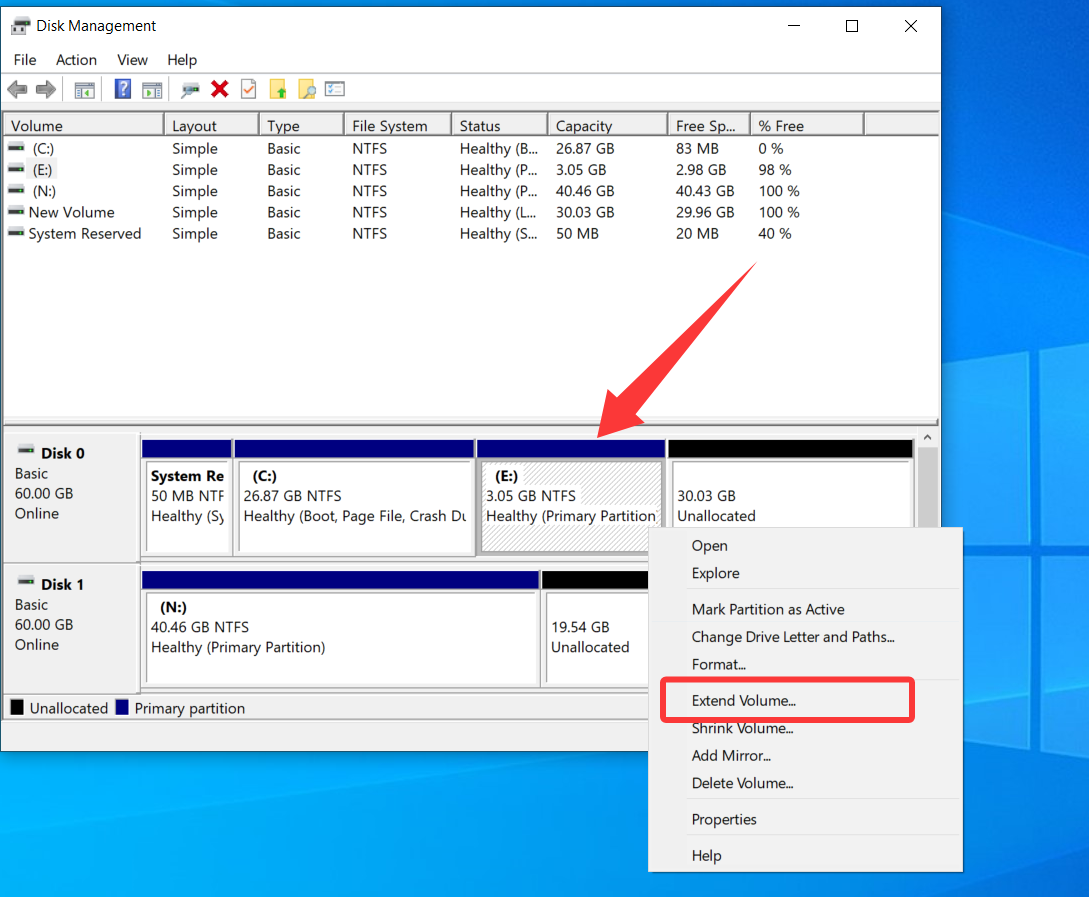
Task: Choose Extend Volume from the context menu
Action: (x=806, y=701)
